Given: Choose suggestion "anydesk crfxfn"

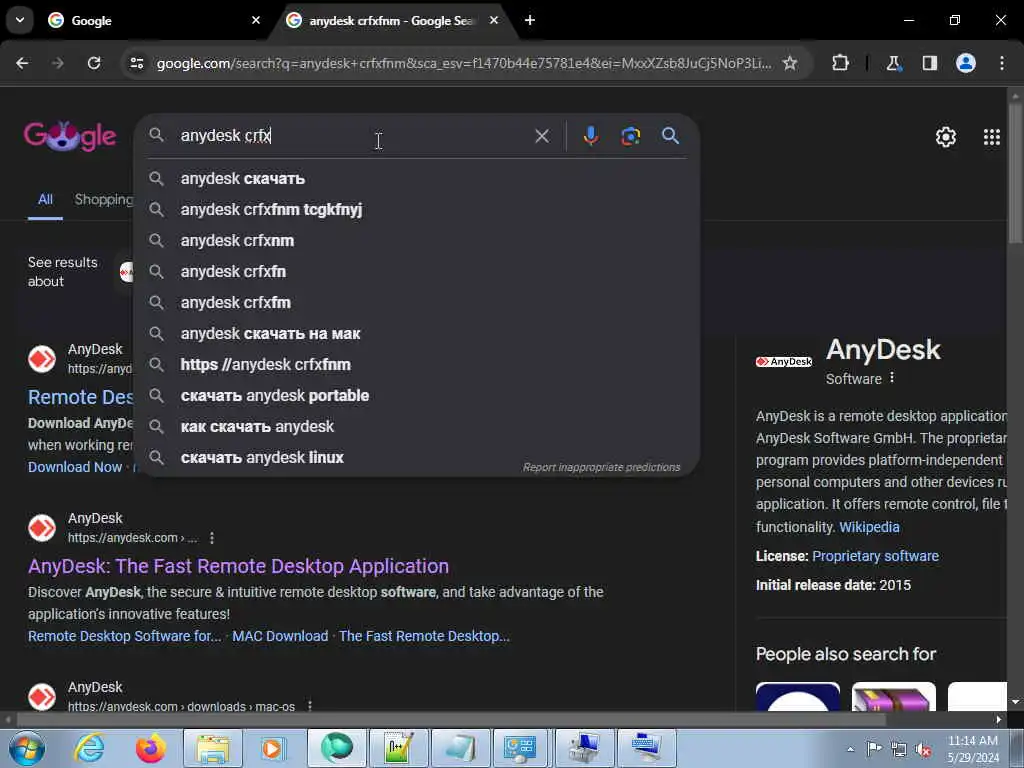Looking at the screenshot, I should click(417, 272).
